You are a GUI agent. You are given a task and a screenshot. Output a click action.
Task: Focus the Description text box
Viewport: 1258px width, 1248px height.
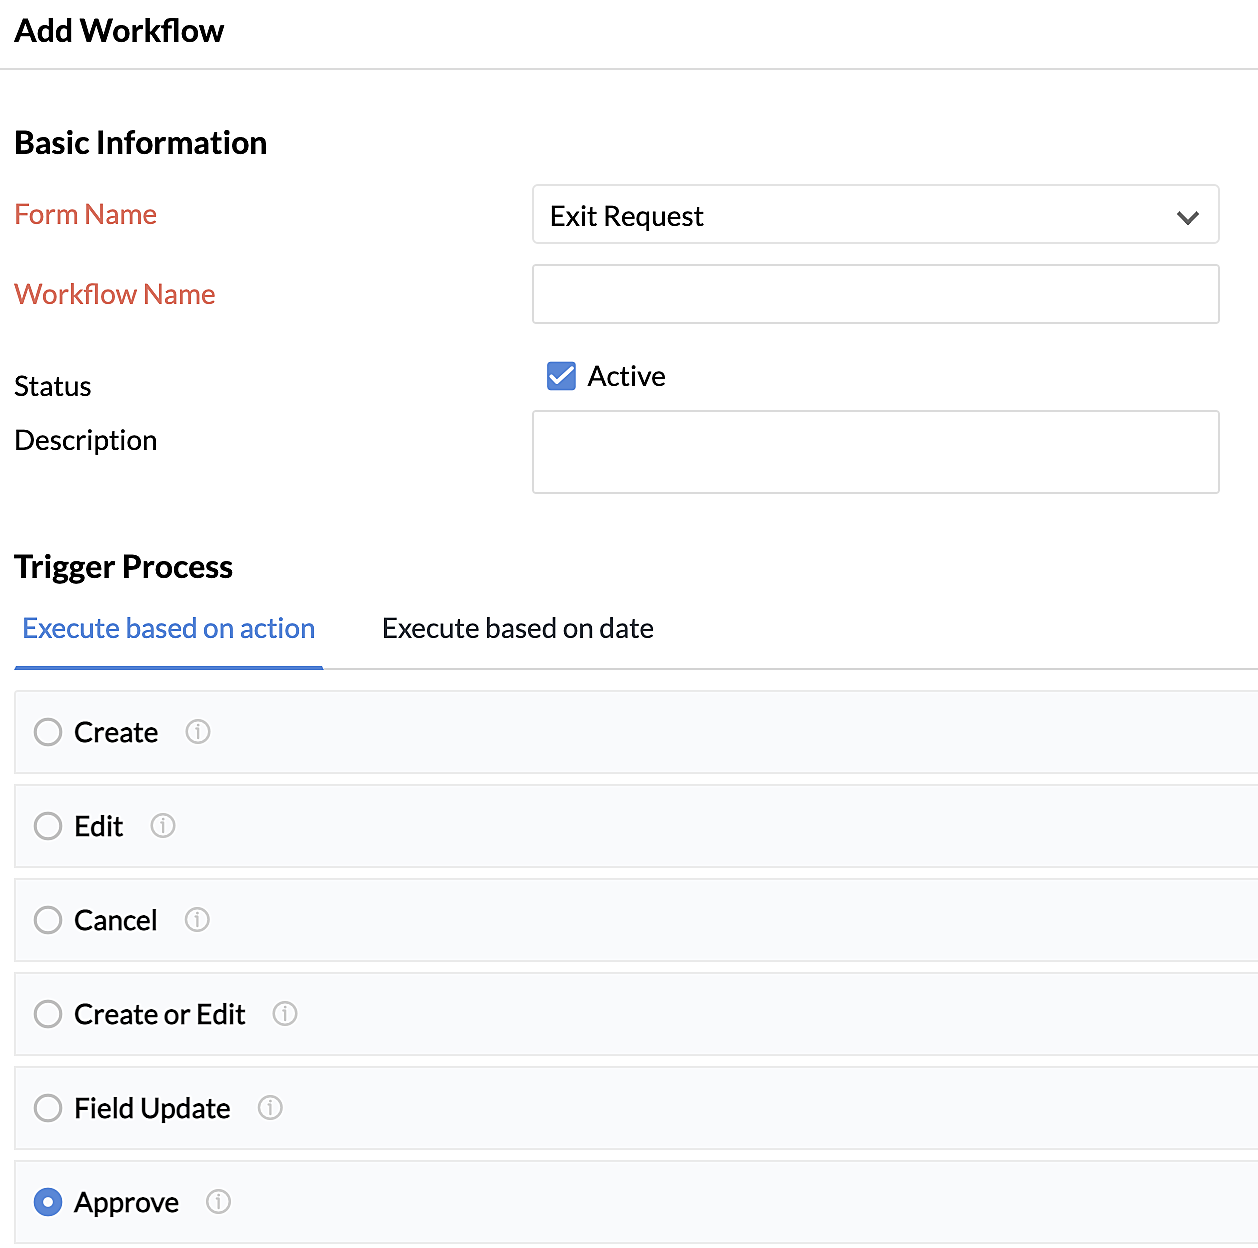tap(875, 452)
